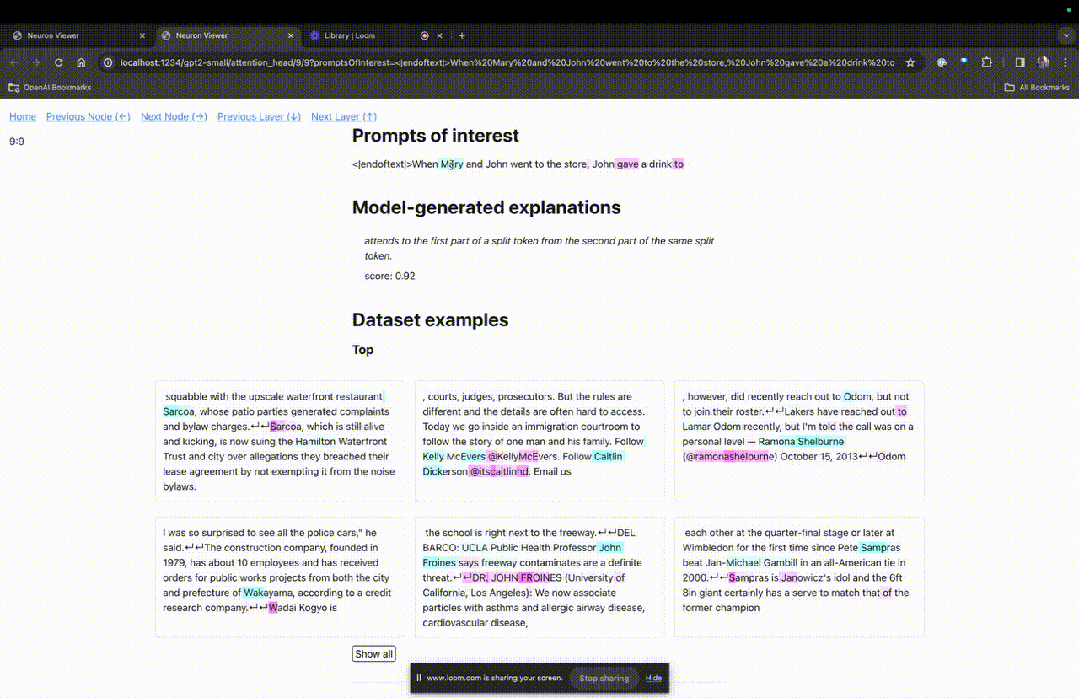The image size is (1079, 698).
Task: Follow the Next Node (→) link
Action: 174,116
